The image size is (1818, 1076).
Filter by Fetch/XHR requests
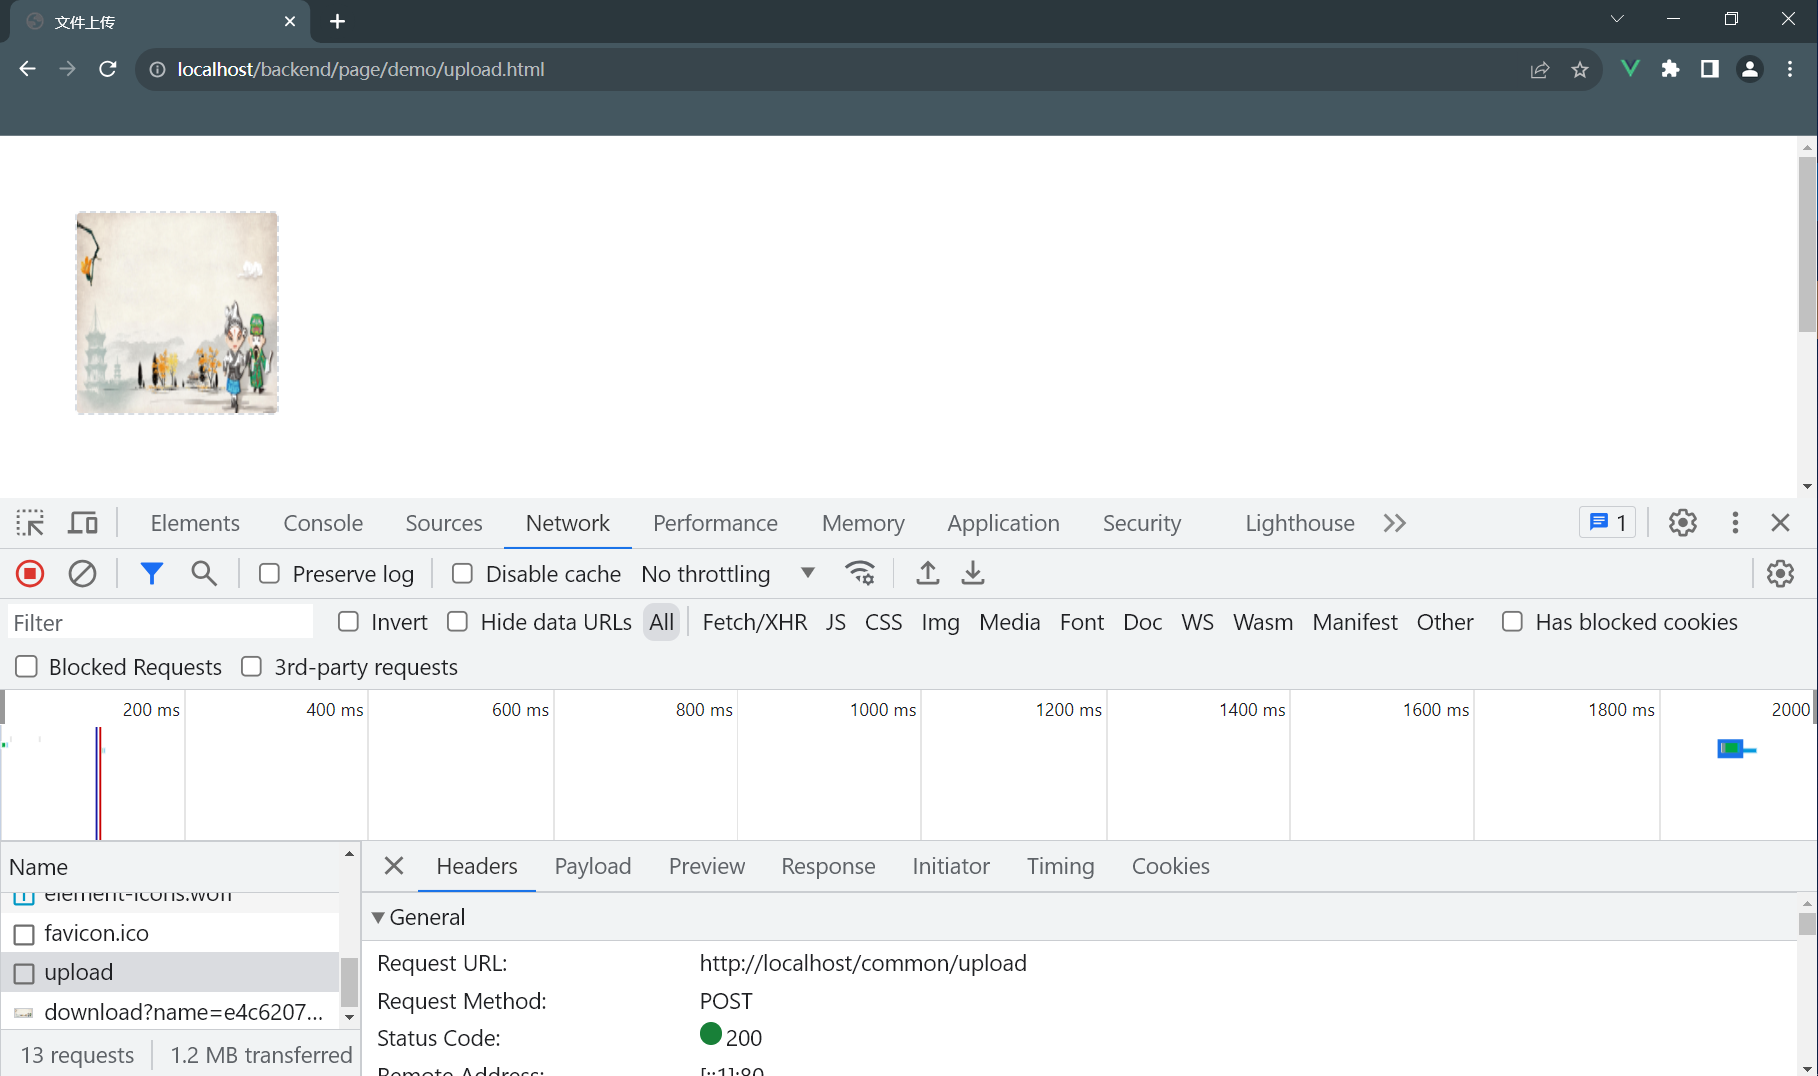click(754, 622)
